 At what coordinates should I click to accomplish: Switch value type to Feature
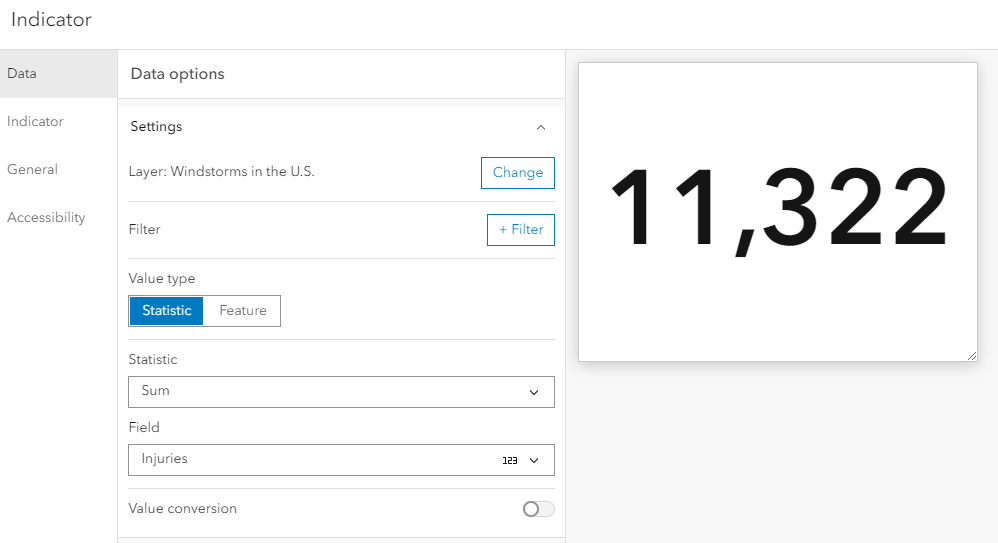coord(243,311)
